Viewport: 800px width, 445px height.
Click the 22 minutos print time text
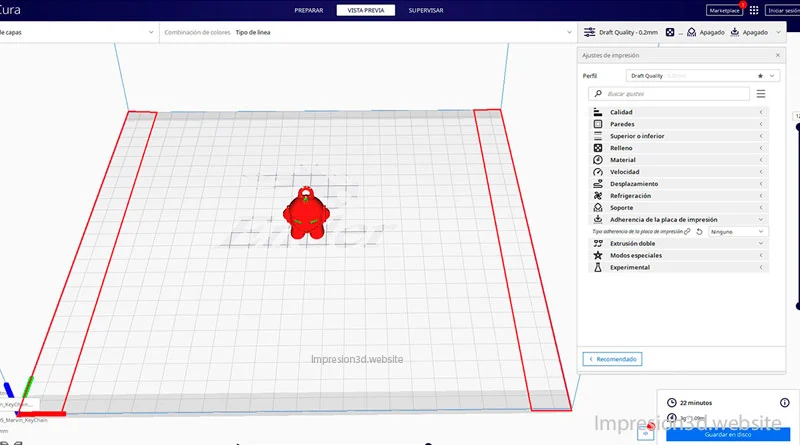(695, 403)
